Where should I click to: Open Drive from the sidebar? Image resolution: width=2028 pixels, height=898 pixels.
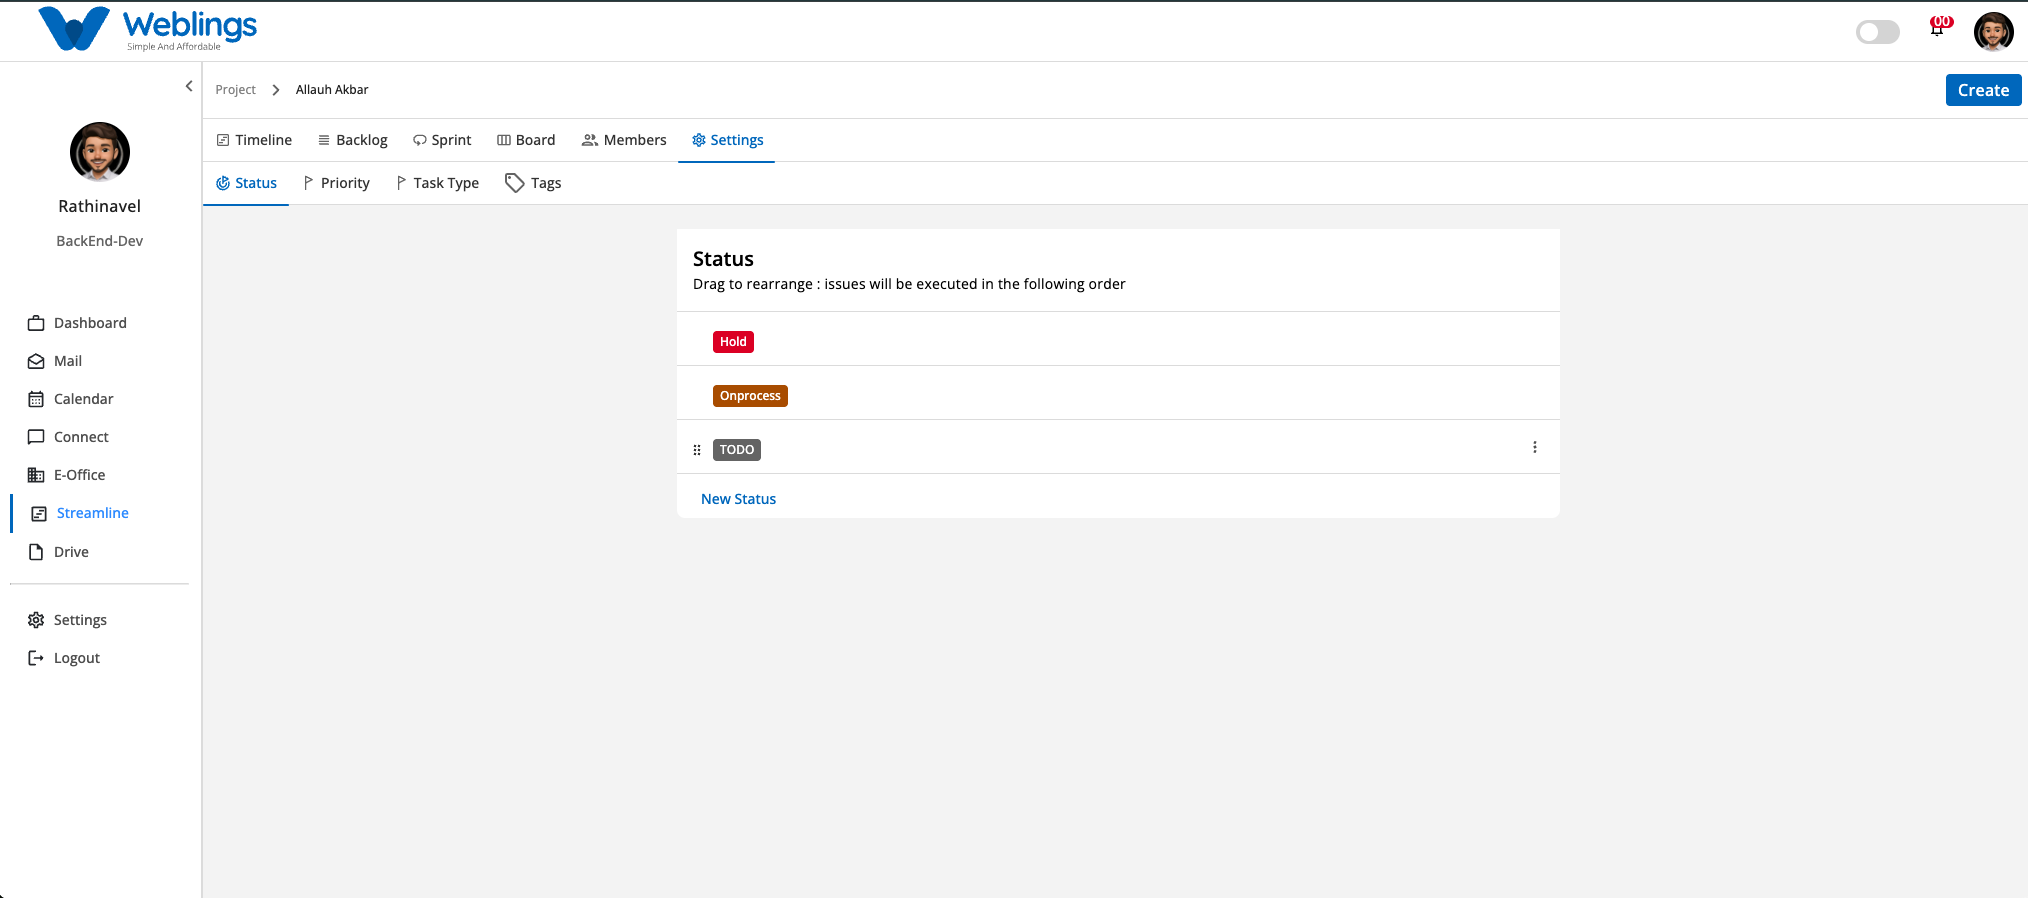click(58, 552)
